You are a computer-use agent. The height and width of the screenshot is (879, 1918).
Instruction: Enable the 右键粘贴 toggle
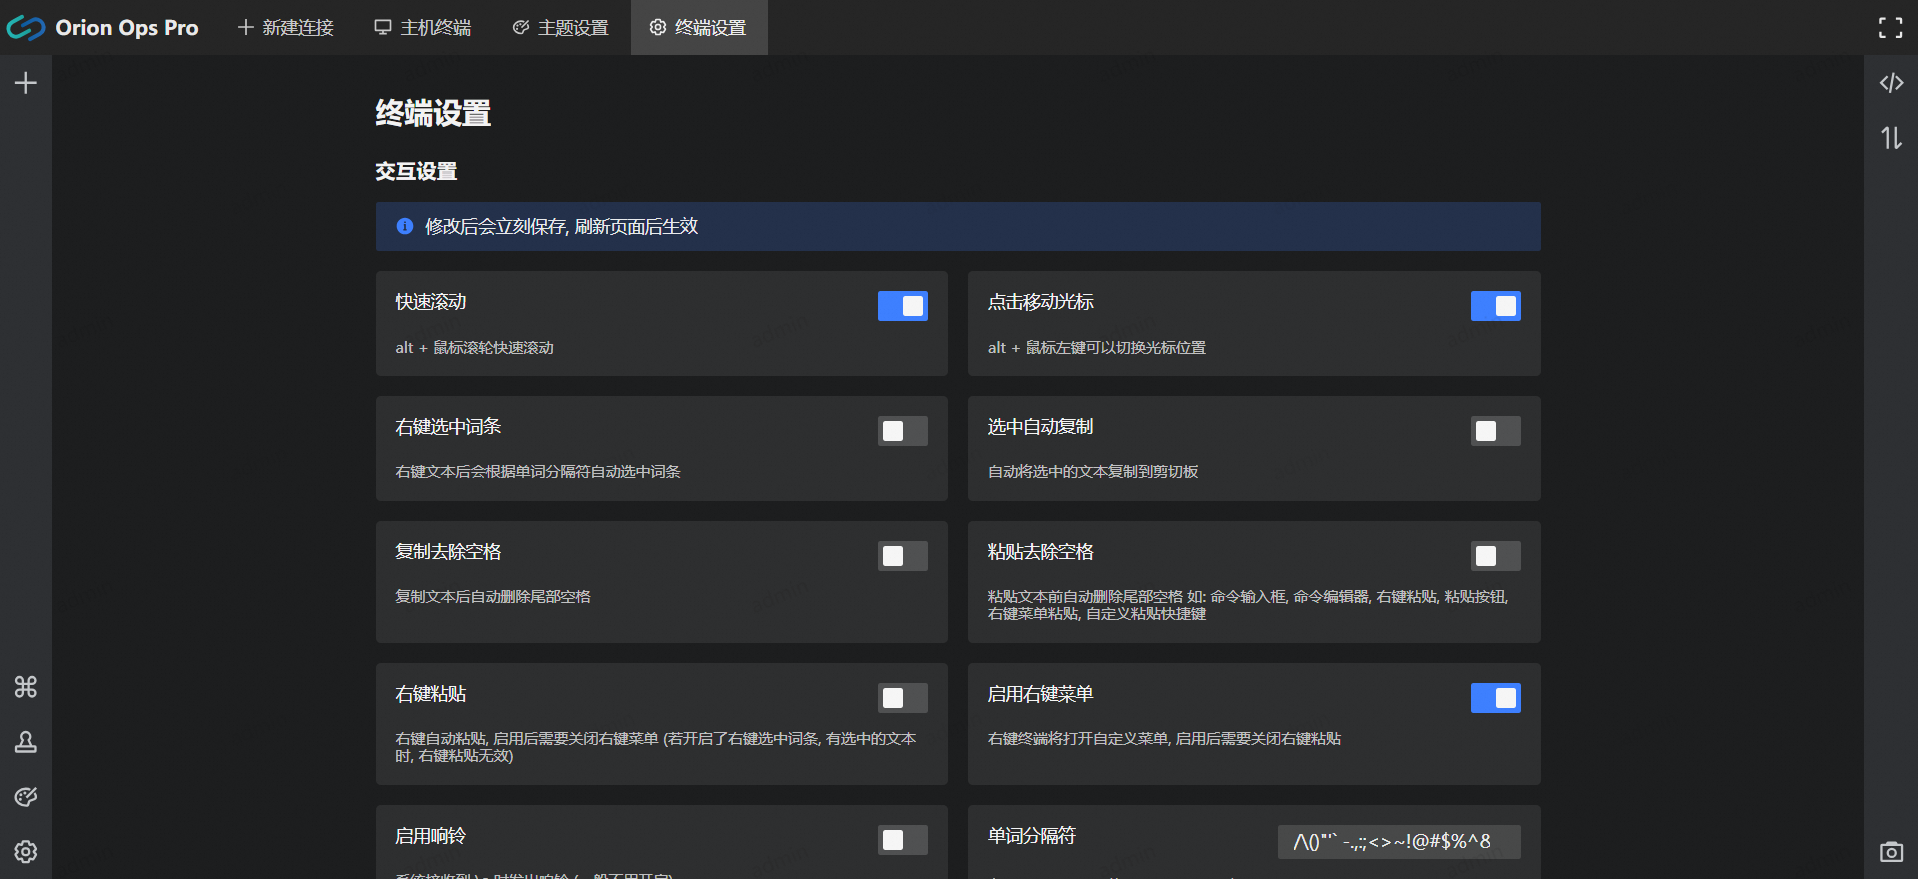pyautogui.click(x=902, y=698)
